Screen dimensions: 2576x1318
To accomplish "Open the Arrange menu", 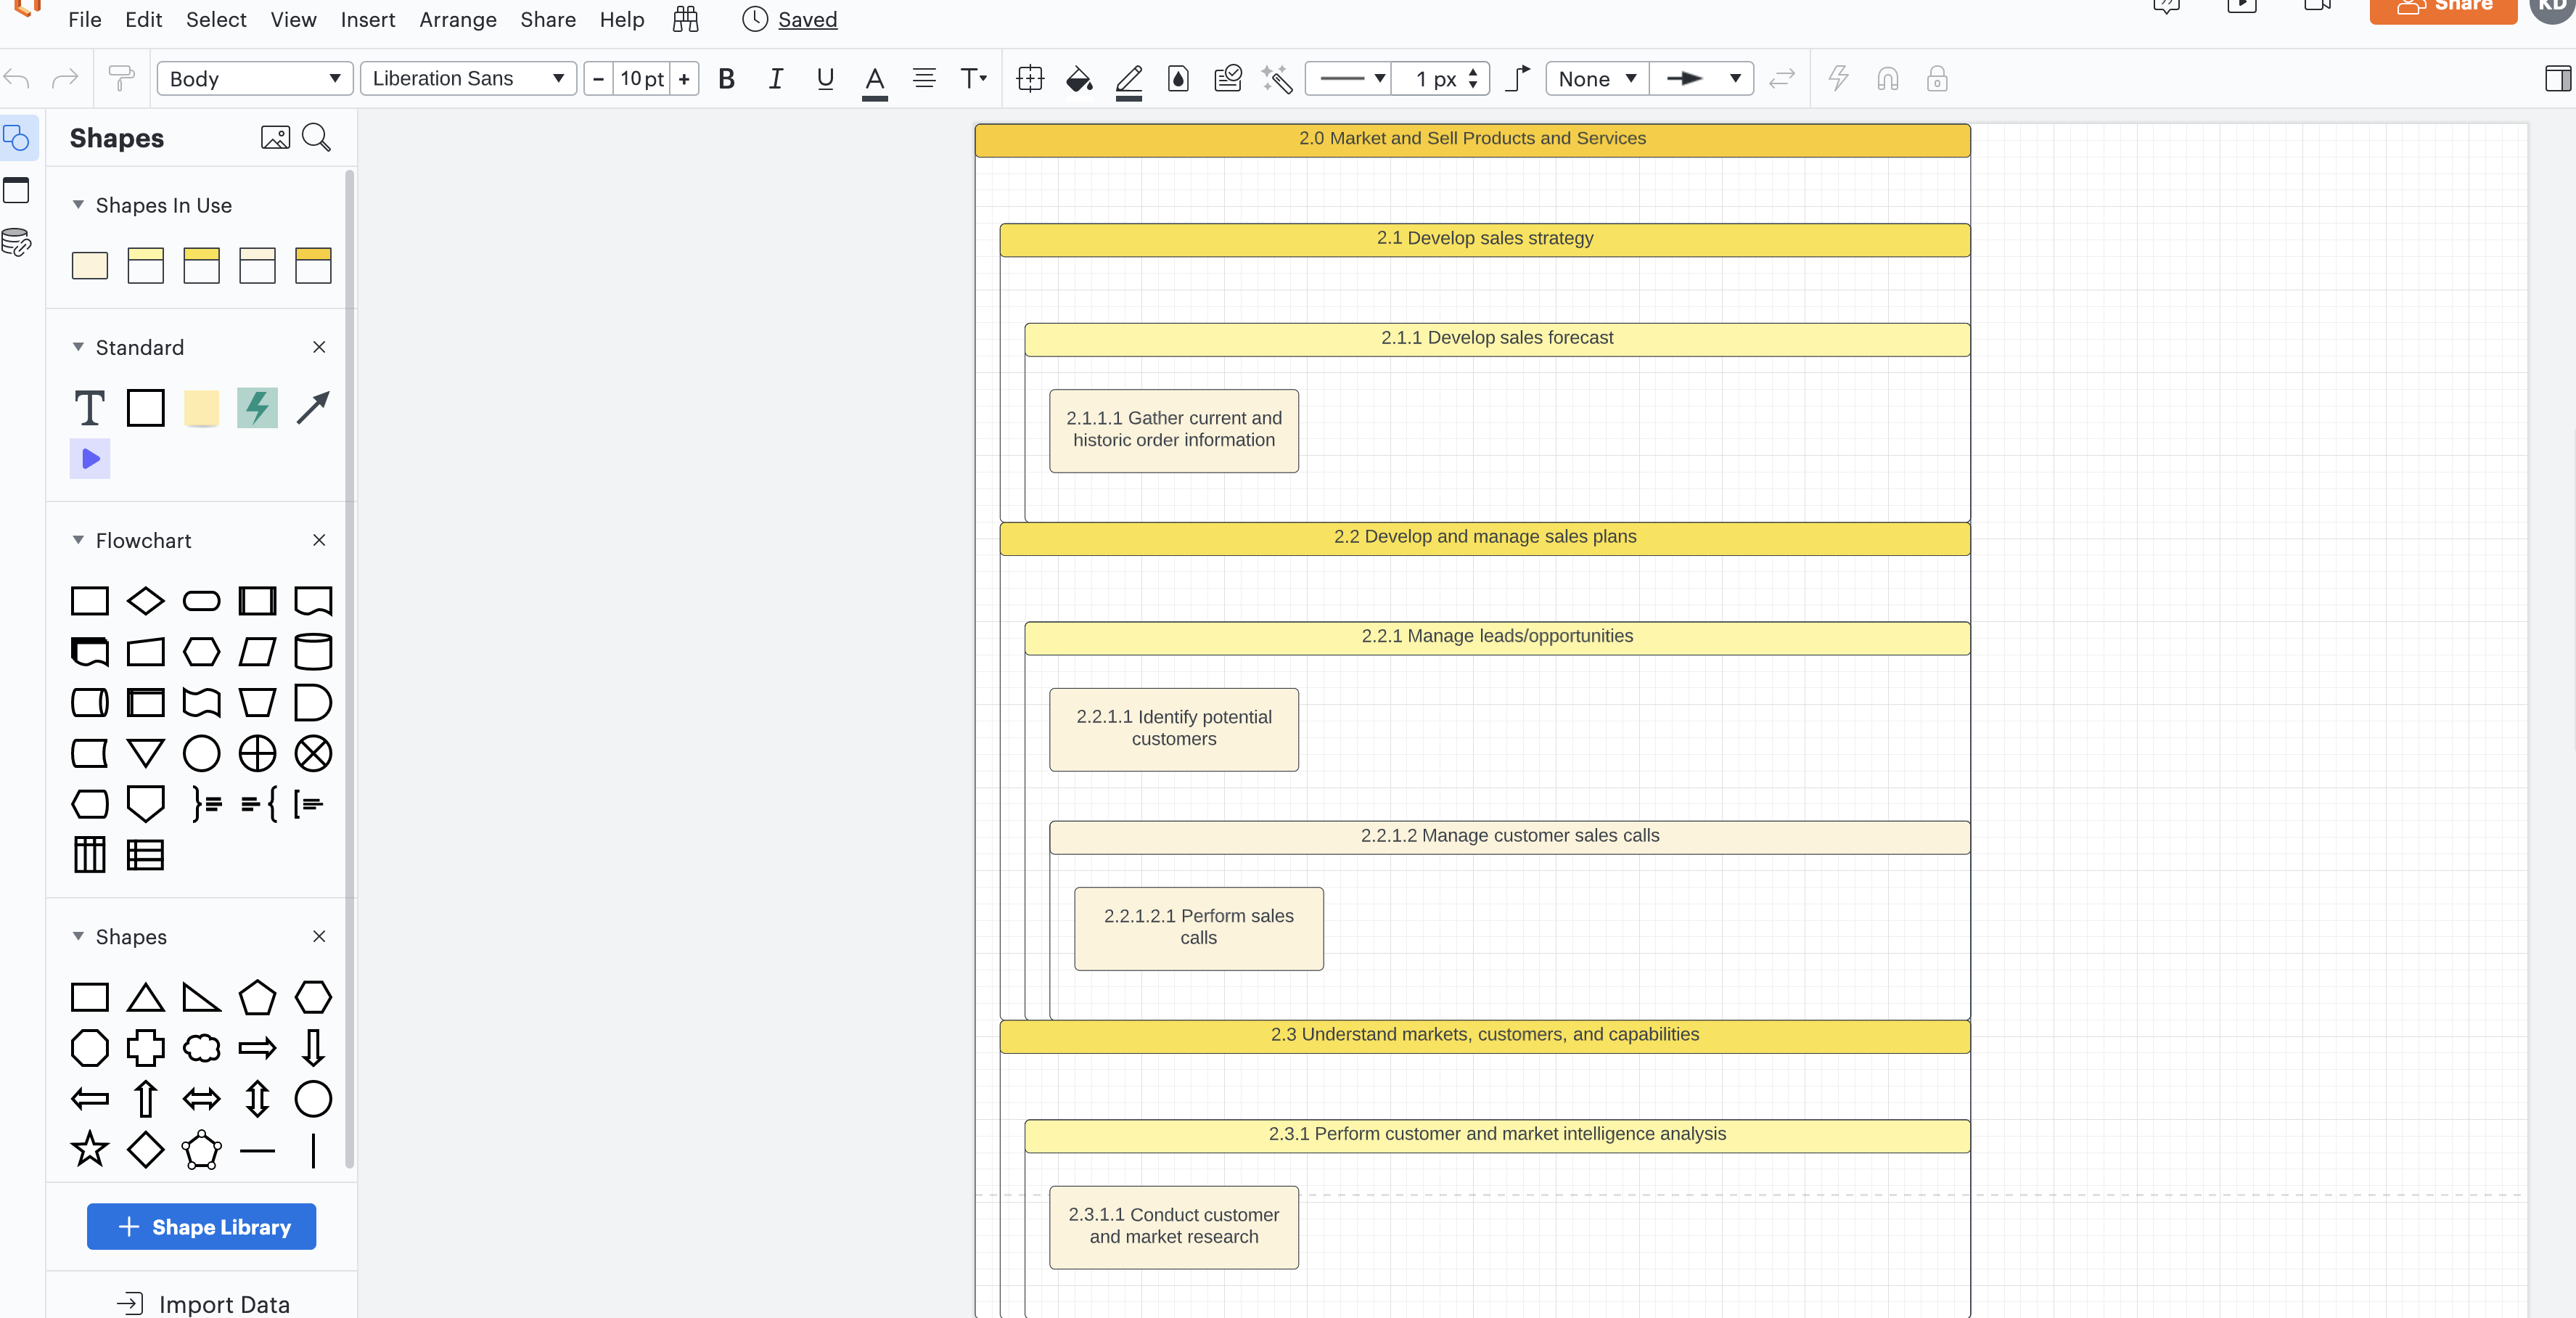I will click(457, 18).
